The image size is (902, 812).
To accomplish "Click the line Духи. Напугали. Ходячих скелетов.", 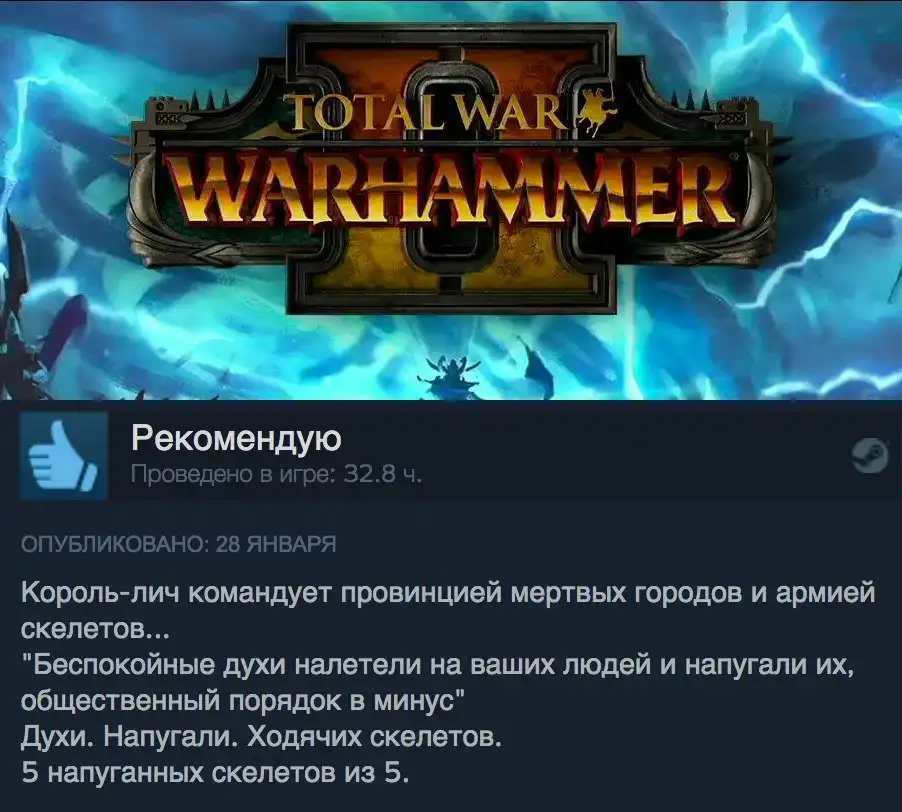I will click(x=261, y=737).
